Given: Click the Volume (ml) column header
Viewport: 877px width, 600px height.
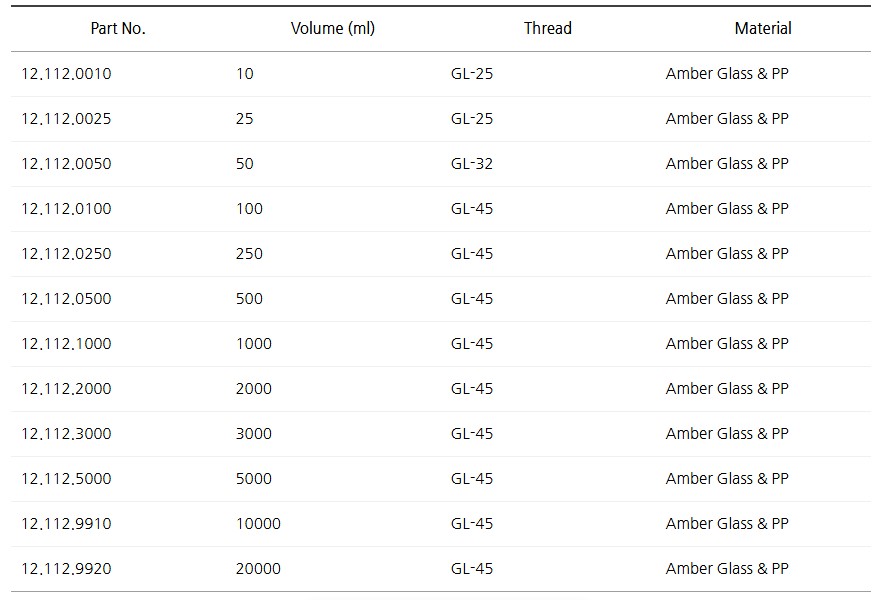Looking at the screenshot, I should tap(333, 29).
